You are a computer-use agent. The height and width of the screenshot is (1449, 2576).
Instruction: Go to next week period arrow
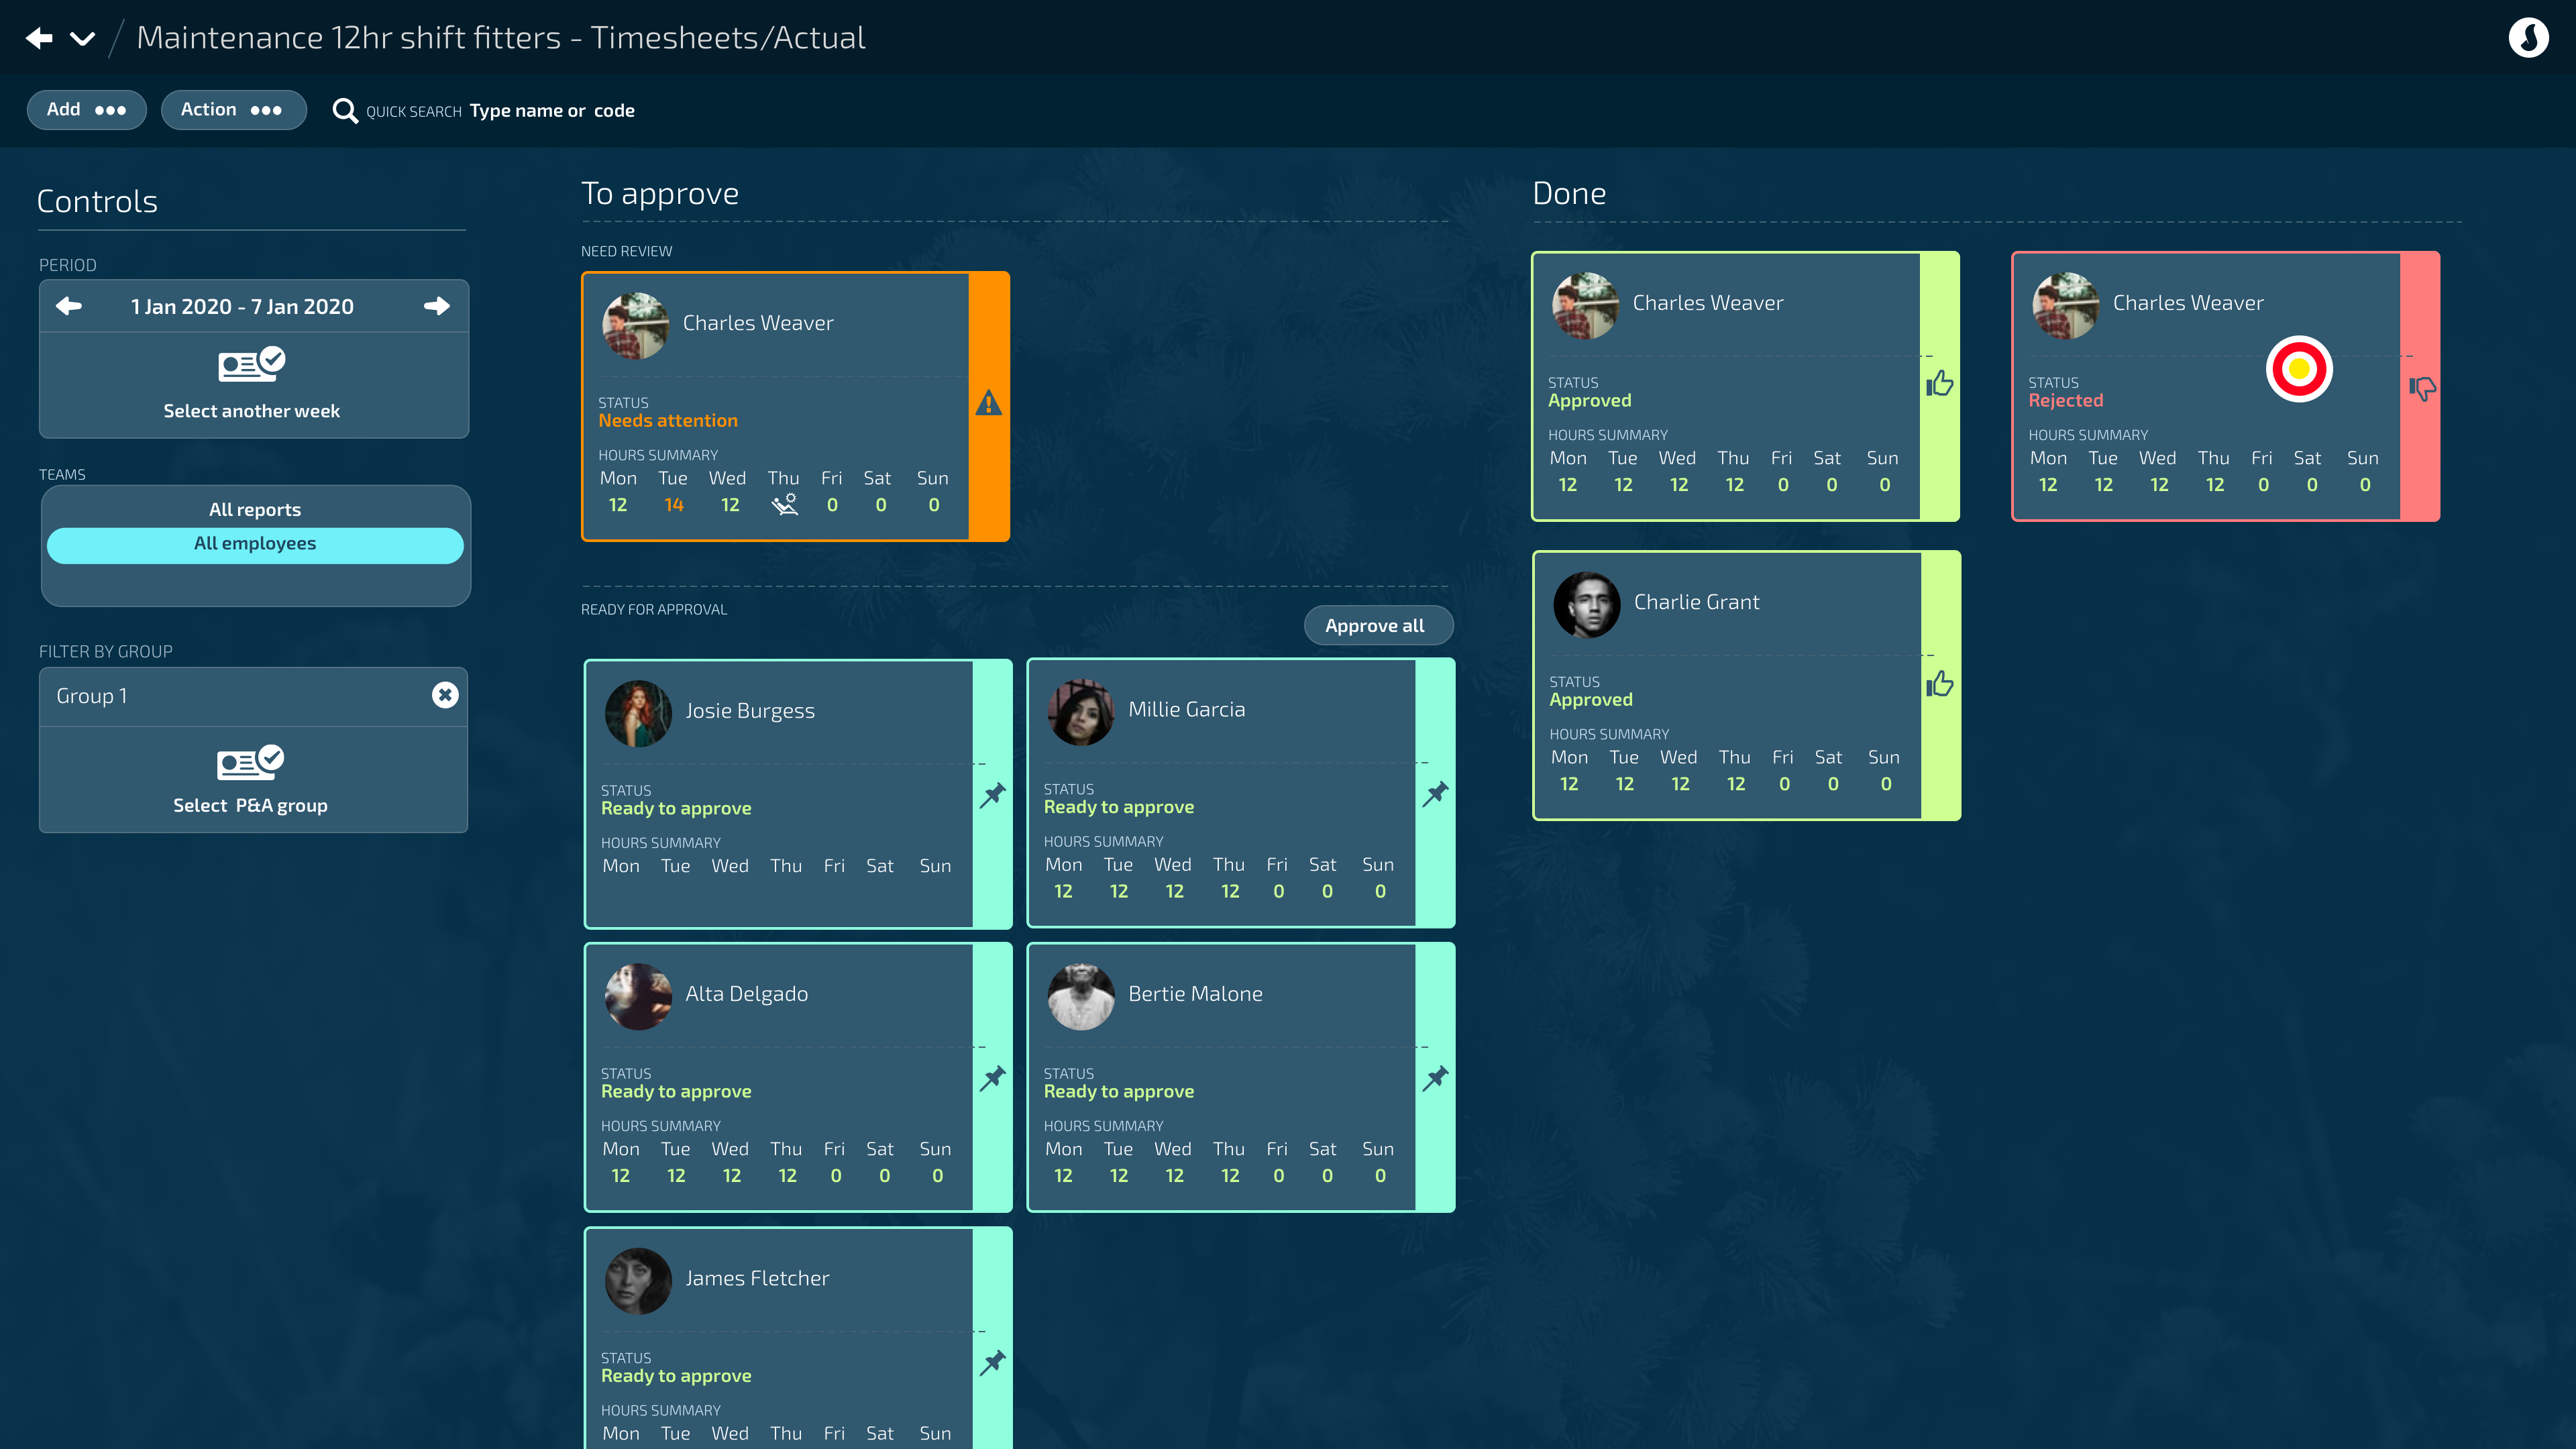(437, 306)
